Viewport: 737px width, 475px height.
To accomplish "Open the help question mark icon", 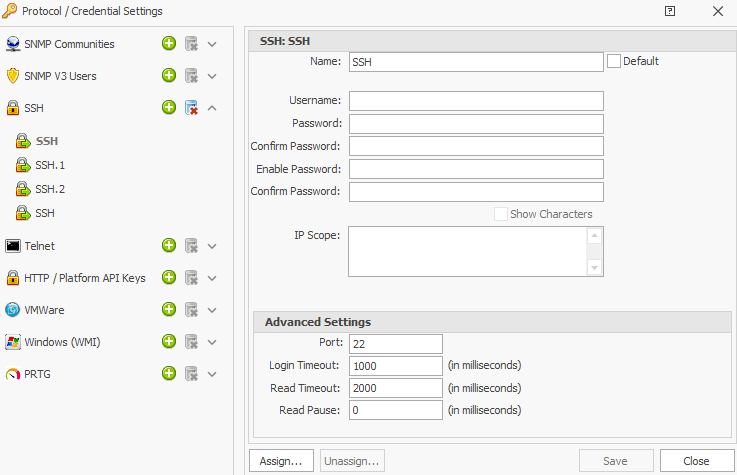I will [x=670, y=11].
